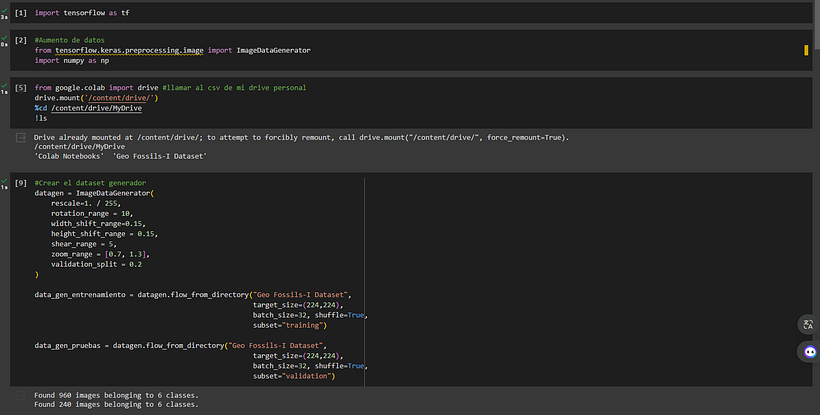Run cell [9] creating the dataset generator

pos(20,182)
